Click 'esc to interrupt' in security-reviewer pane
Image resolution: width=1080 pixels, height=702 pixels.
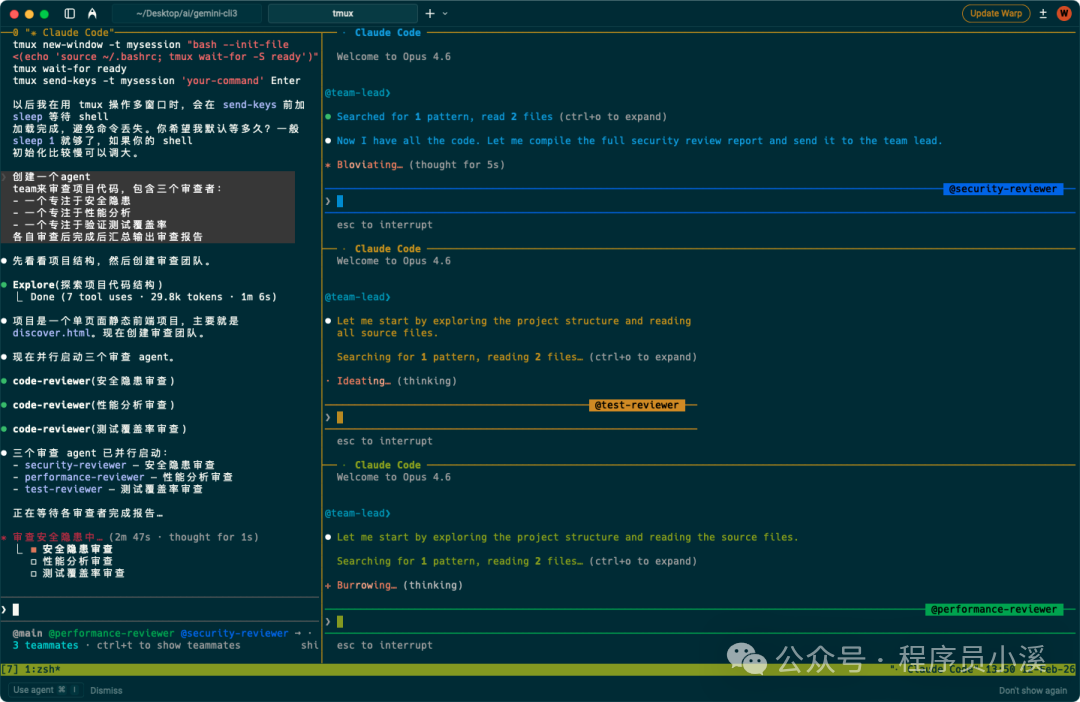[x=384, y=225]
